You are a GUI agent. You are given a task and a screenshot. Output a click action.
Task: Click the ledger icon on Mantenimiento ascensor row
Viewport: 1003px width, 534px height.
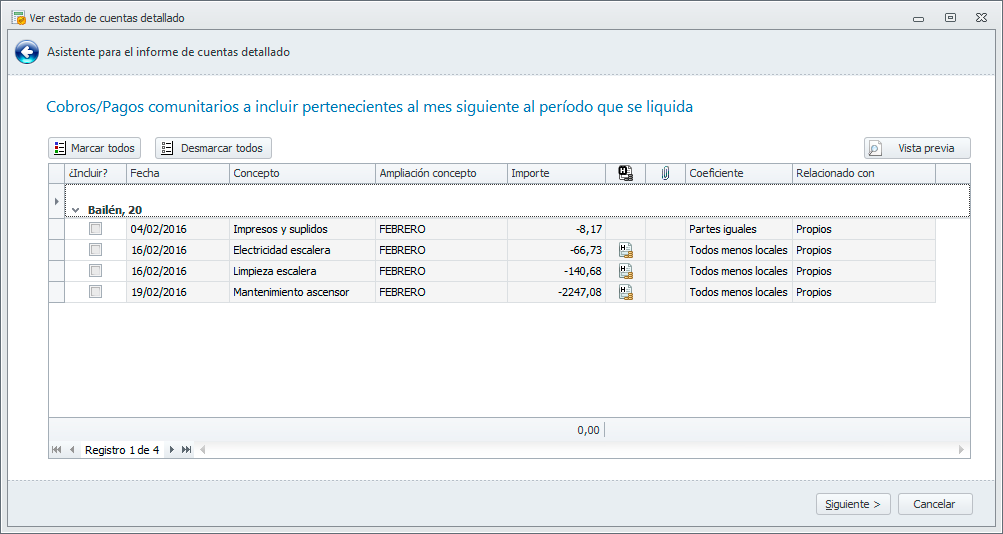626,292
